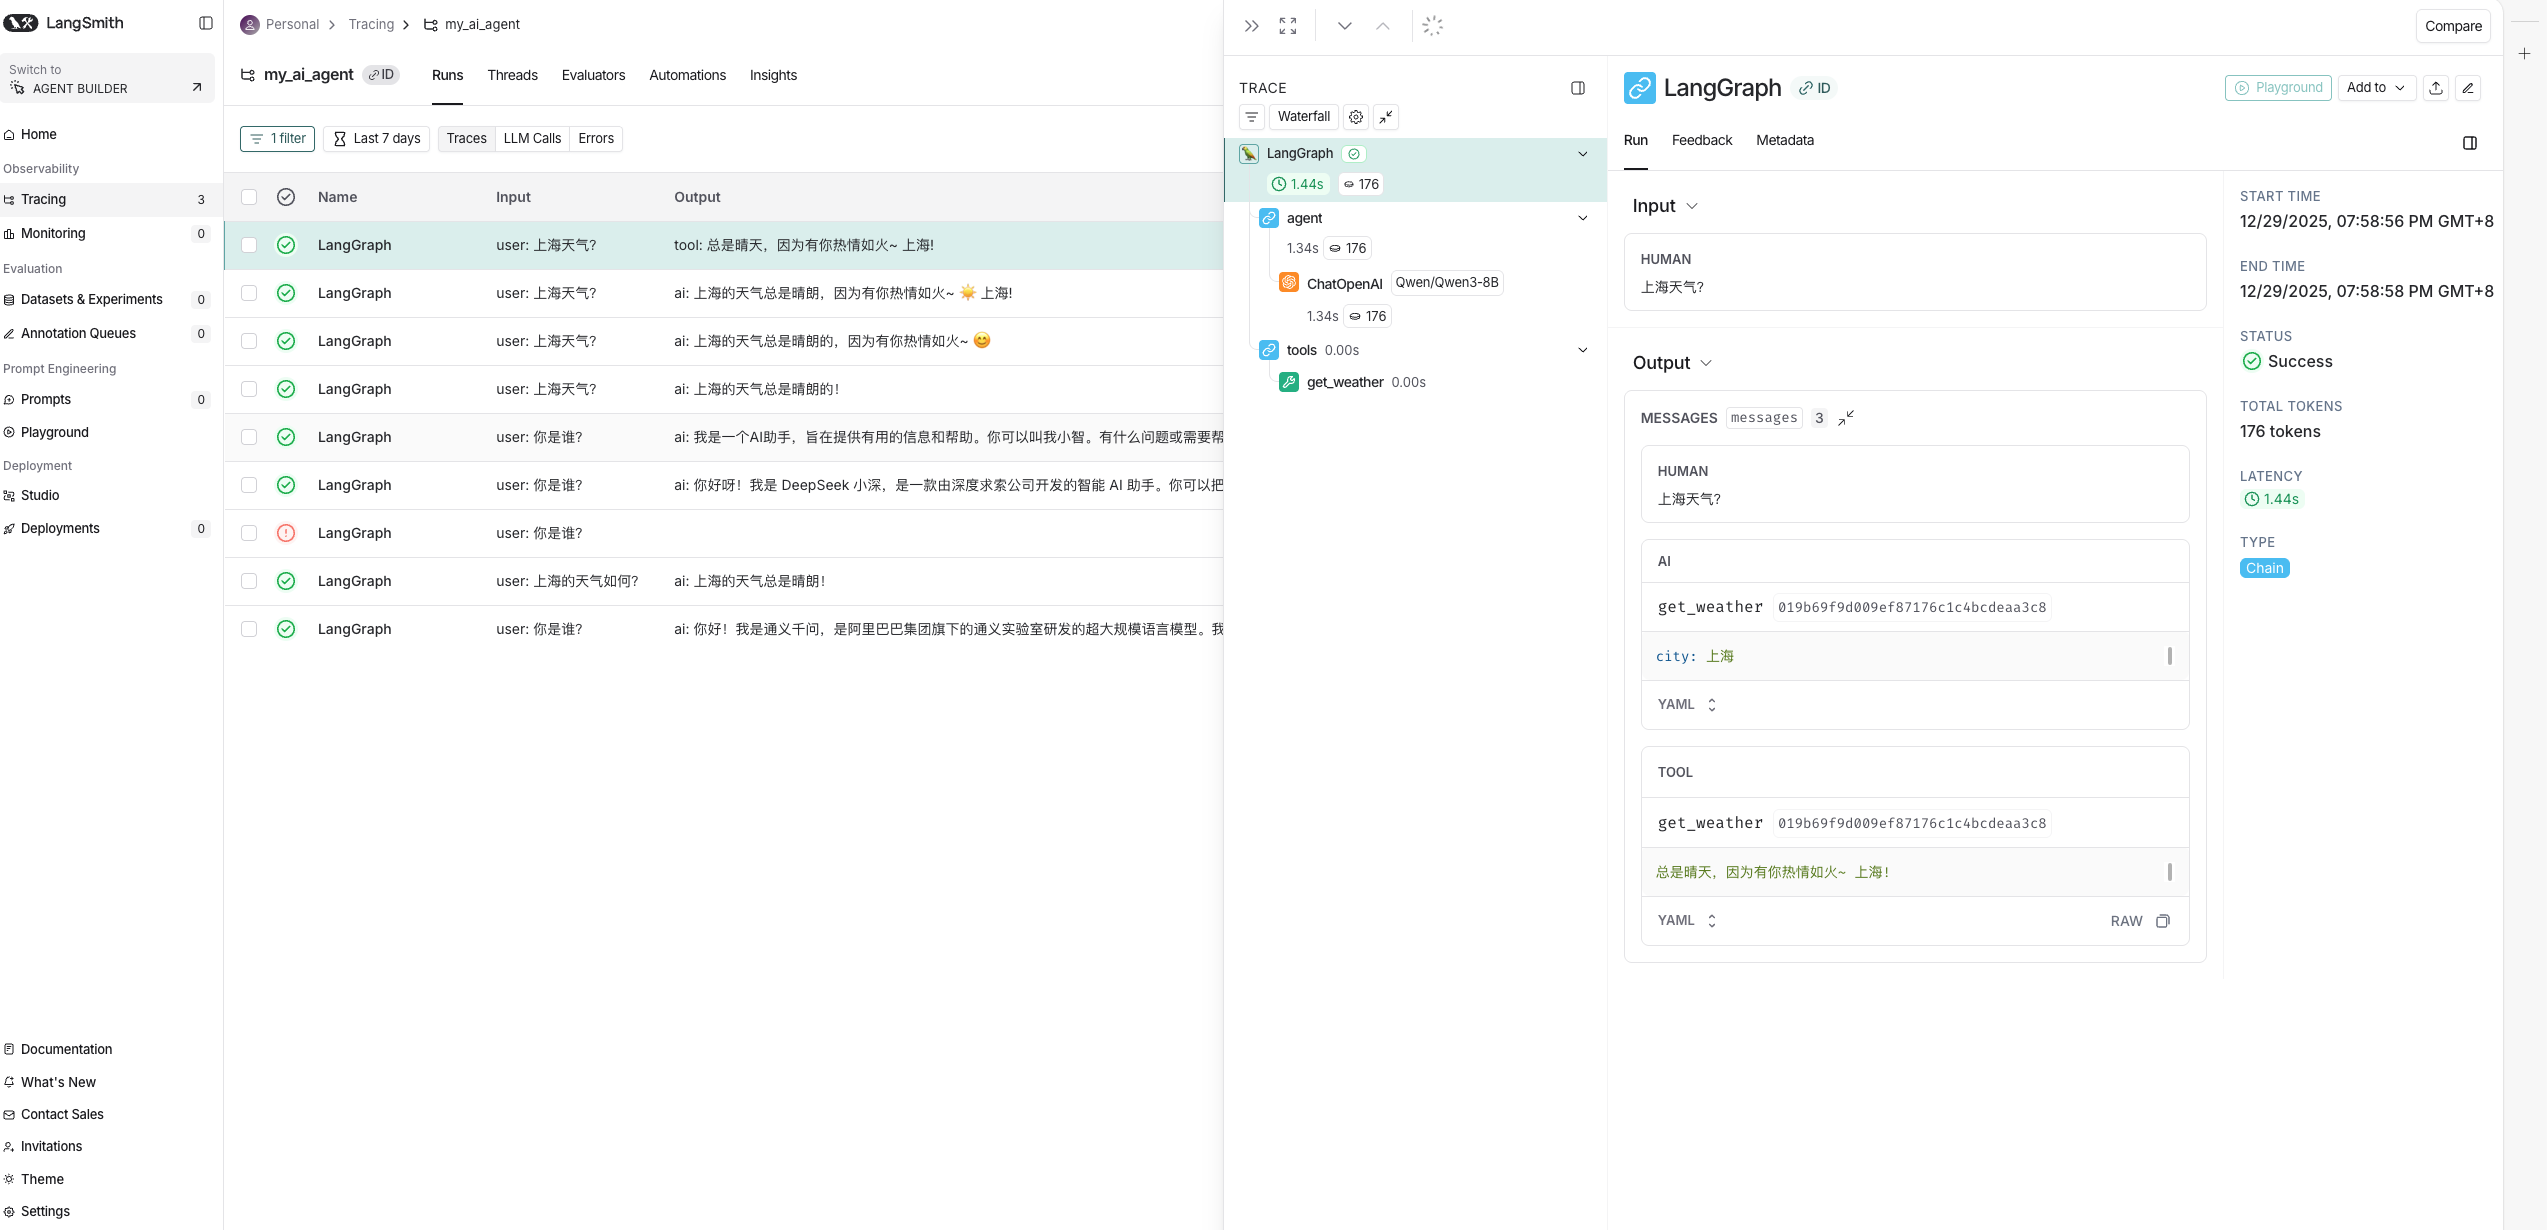Open the Add to dropdown

pyautogui.click(x=2376, y=88)
